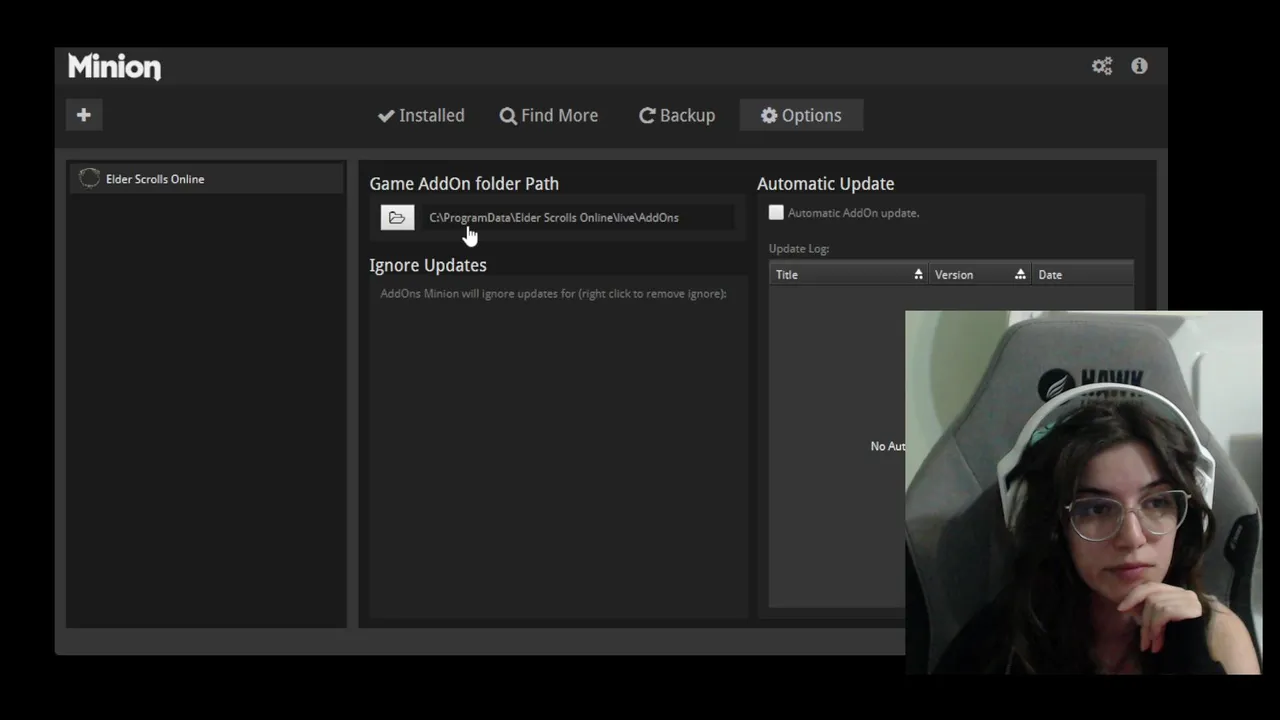Click the Title column sort arrows
Viewport: 1280px width, 720px height.
pyautogui.click(x=918, y=274)
